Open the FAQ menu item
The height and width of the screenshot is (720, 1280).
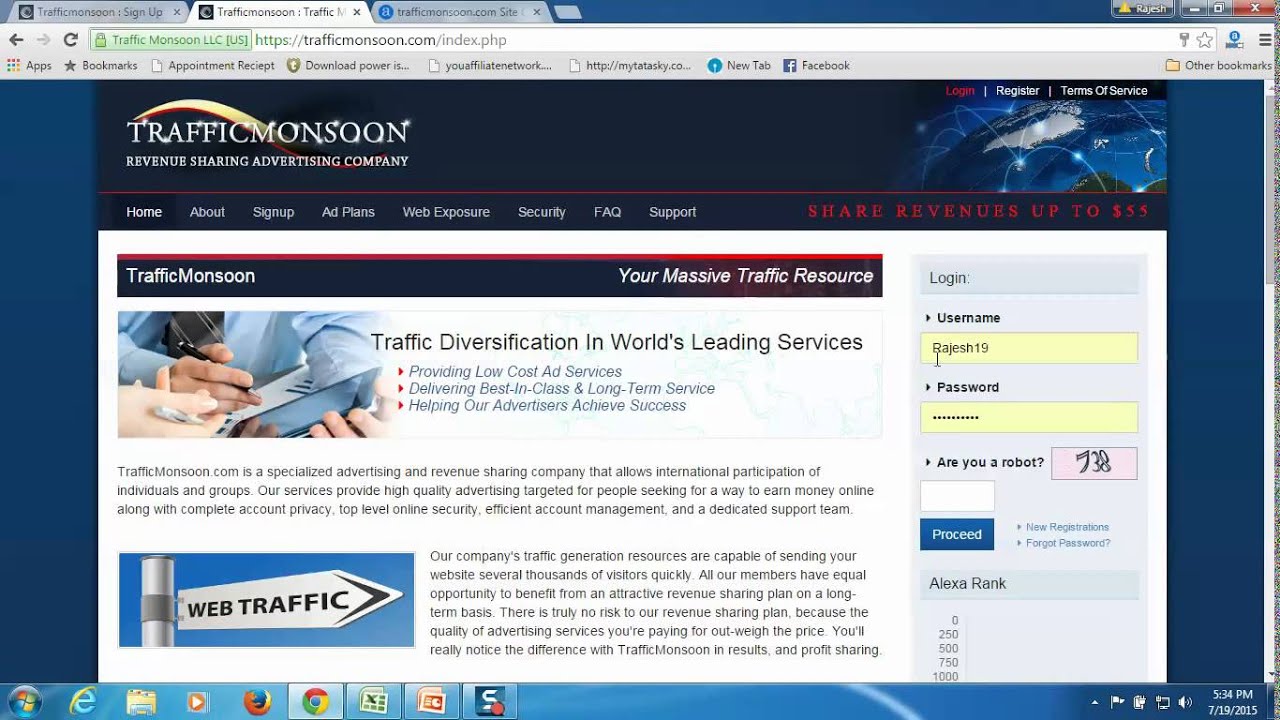607,212
